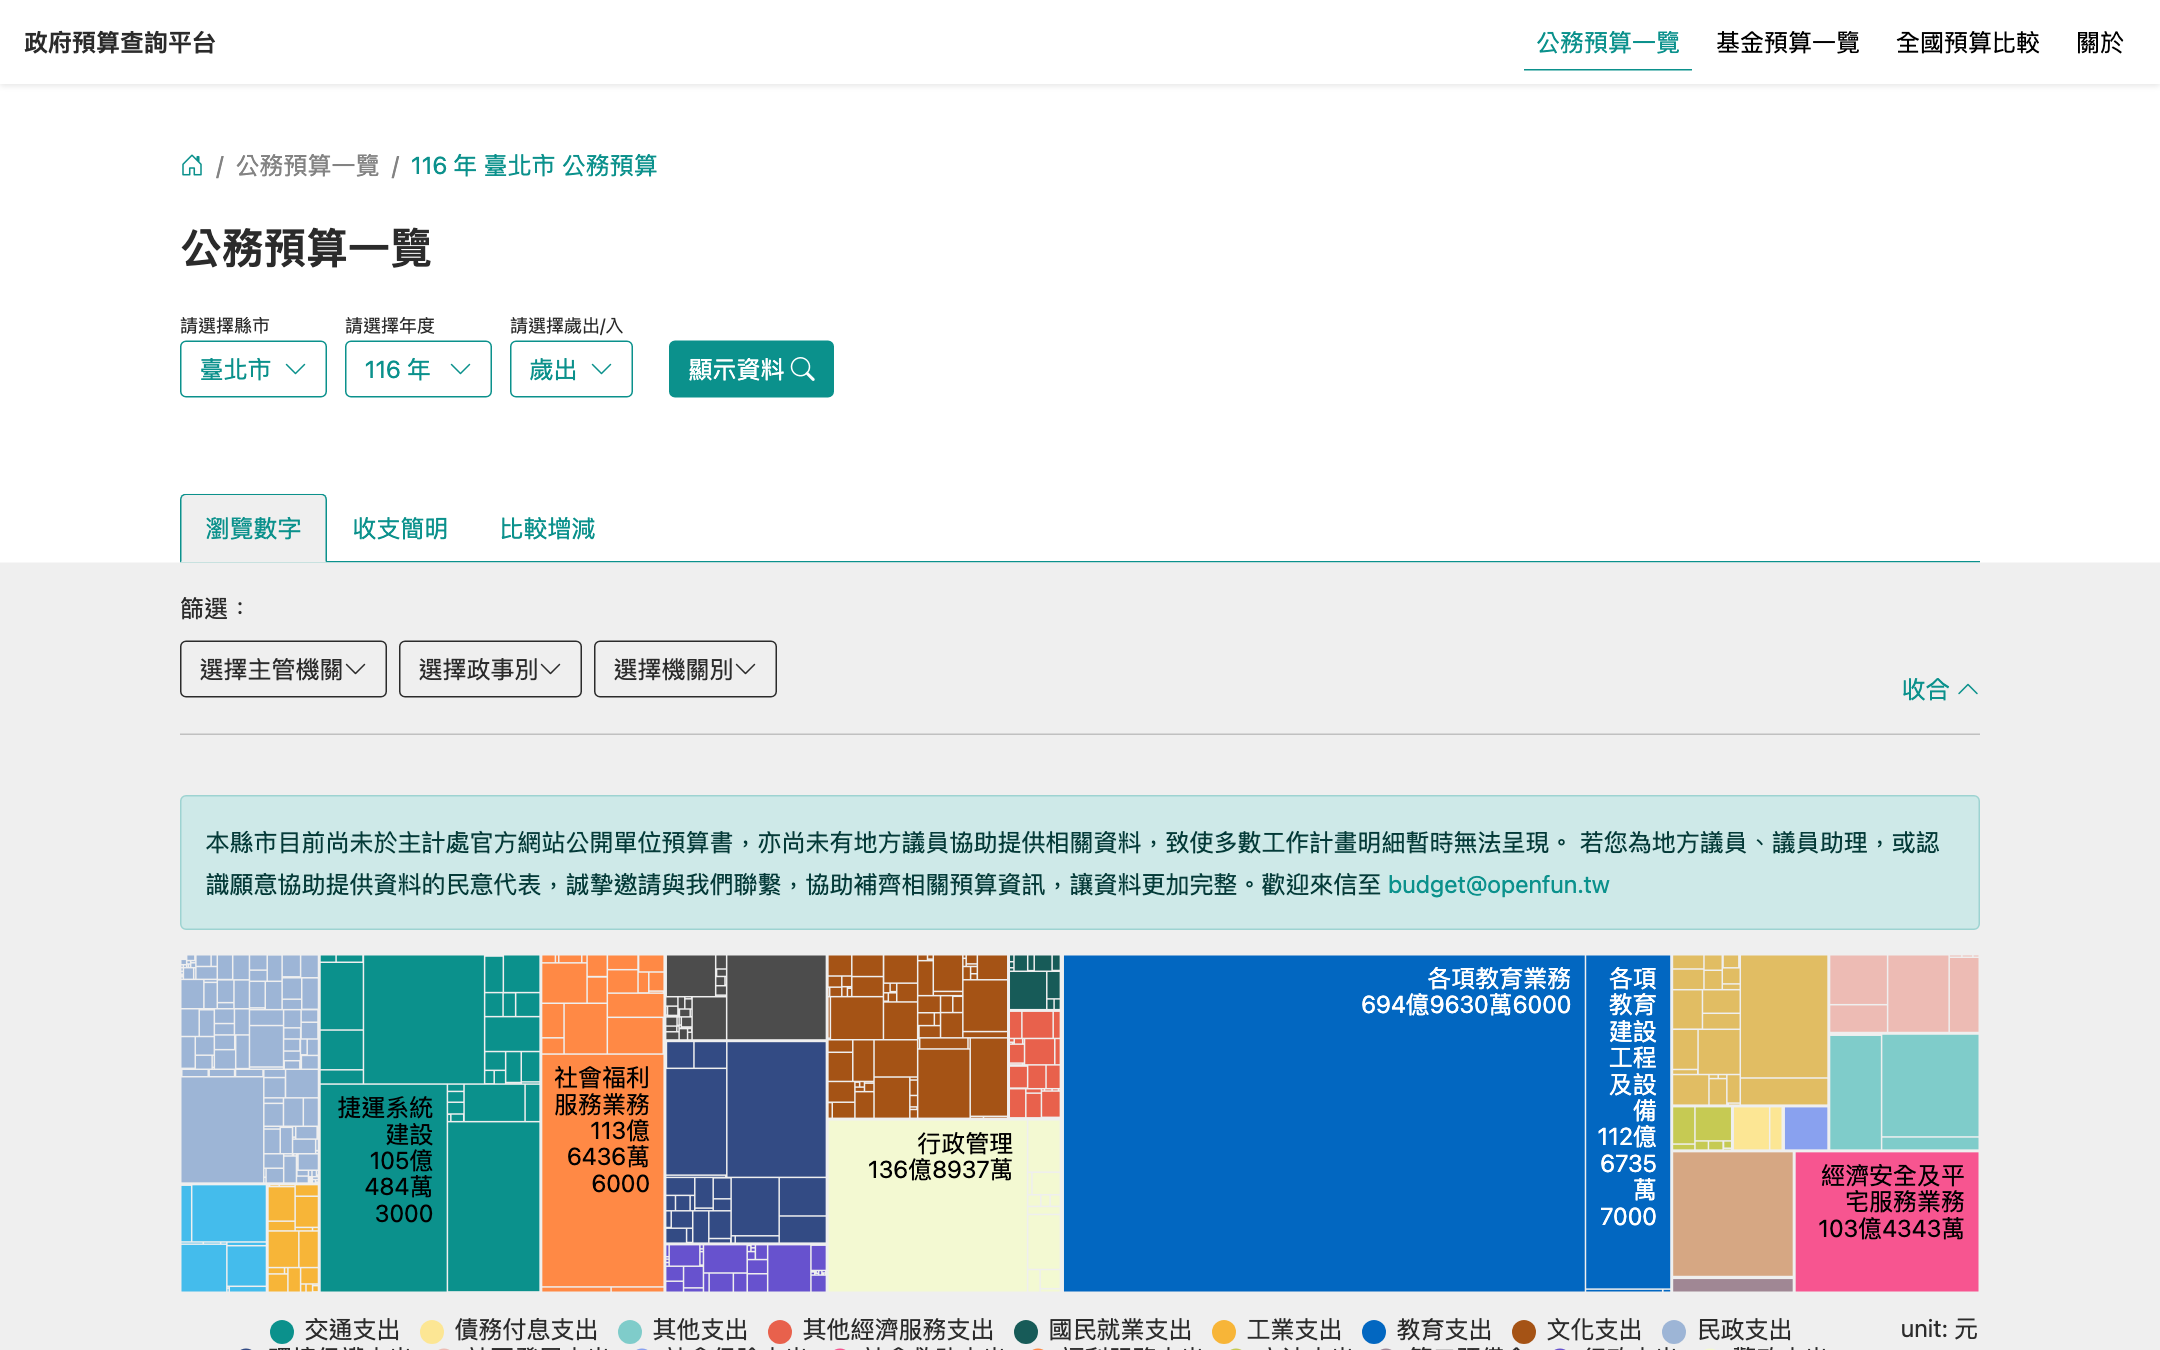Click the home icon in breadcrumb
This screenshot has height=1350, width=2160.
pos(192,165)
